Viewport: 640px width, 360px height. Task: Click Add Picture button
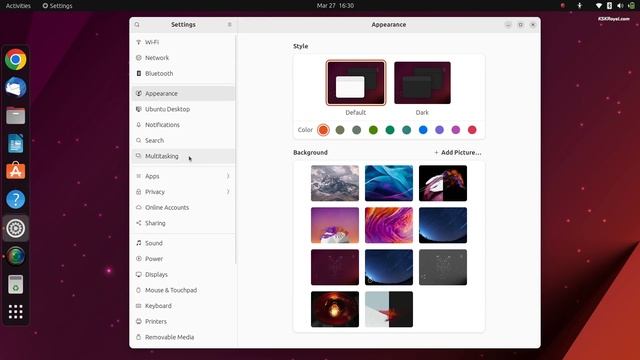click(x=458, y=152)
